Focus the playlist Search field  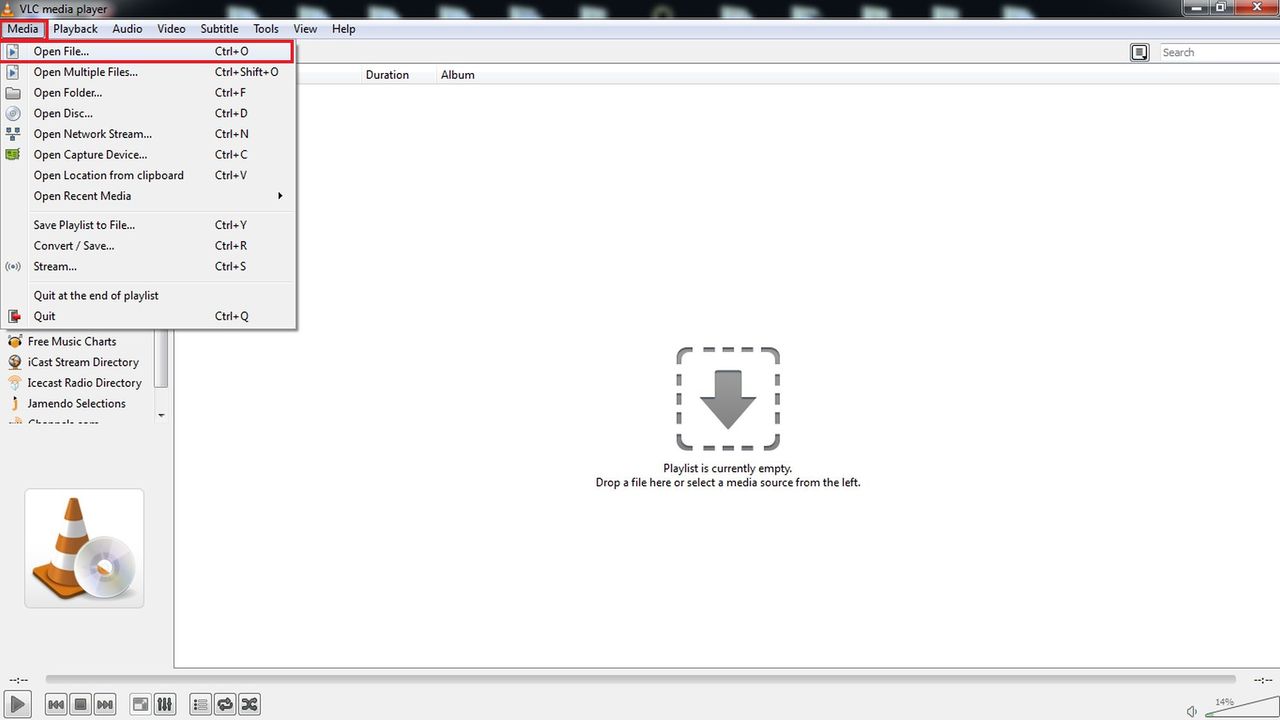(1218, 52)
